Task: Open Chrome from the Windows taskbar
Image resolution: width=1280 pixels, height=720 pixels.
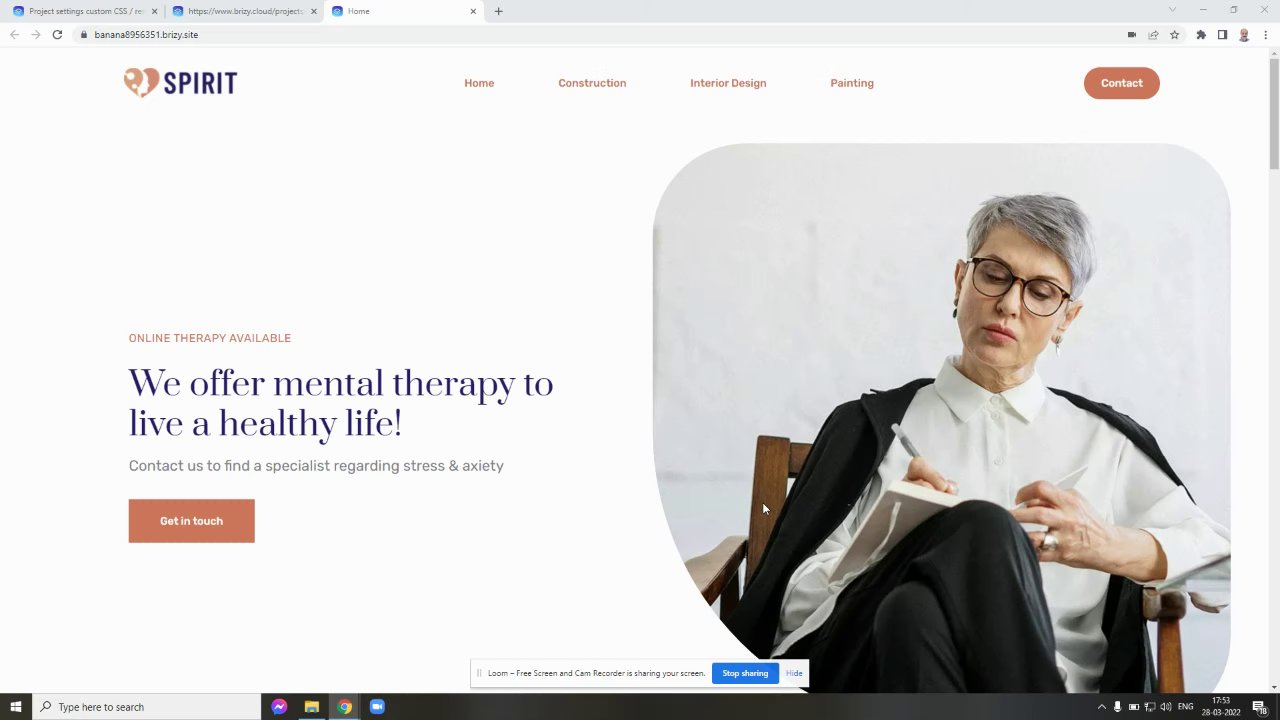Action: point(344,707)
